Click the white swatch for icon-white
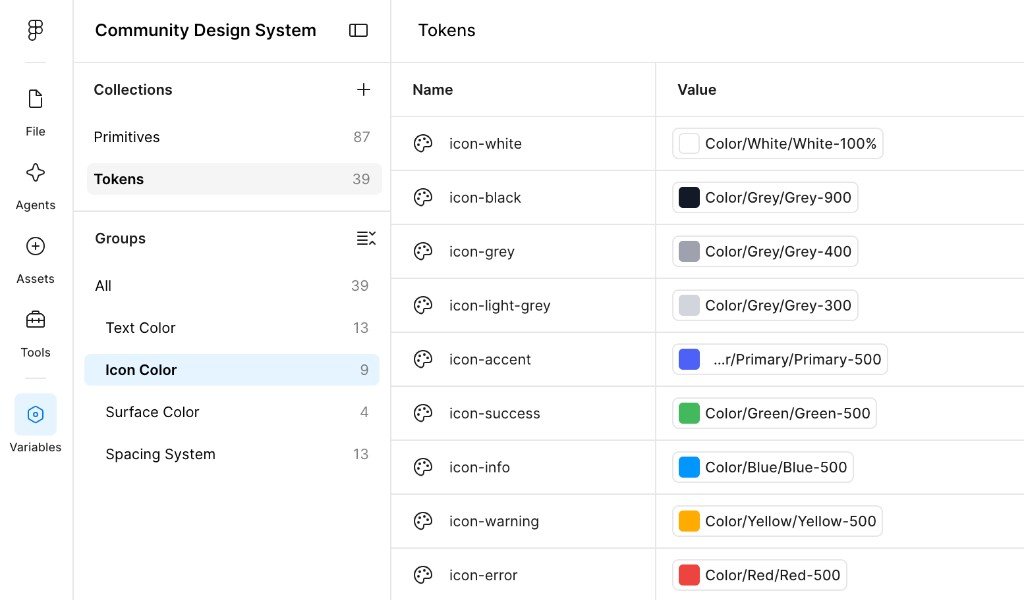Viewport: 1024px width, 600px height. pos(689,144)
